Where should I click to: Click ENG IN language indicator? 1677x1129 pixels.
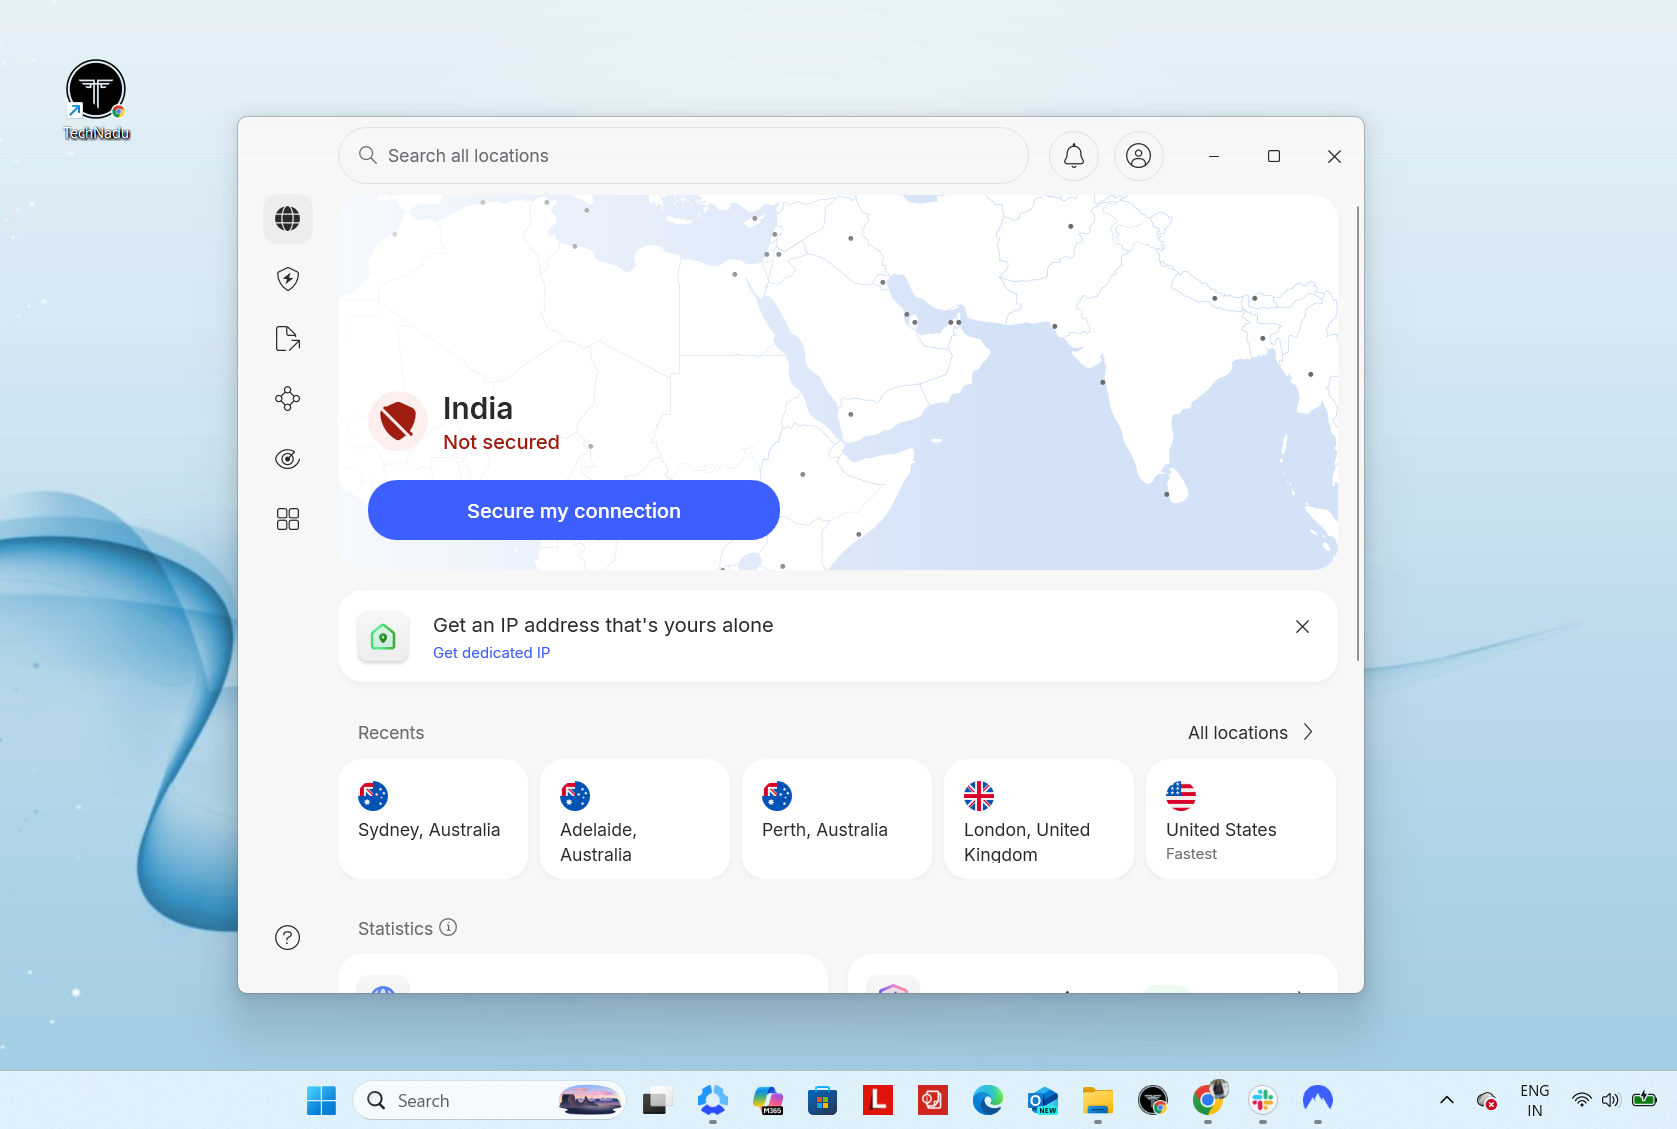[1535, 1100]
